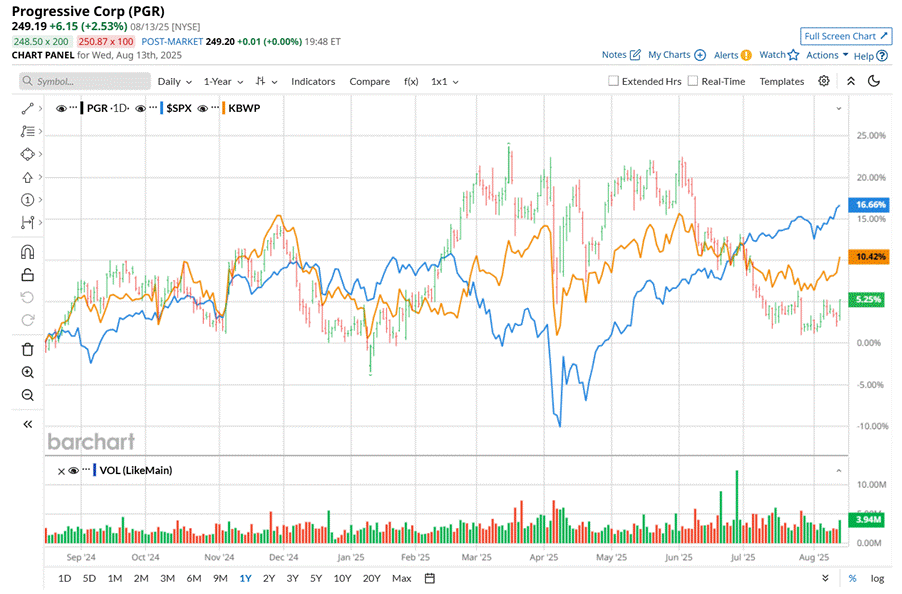Open the date range calendar picker
The width and height of the screenshot is (902, 594).
[x=430, y=578]
